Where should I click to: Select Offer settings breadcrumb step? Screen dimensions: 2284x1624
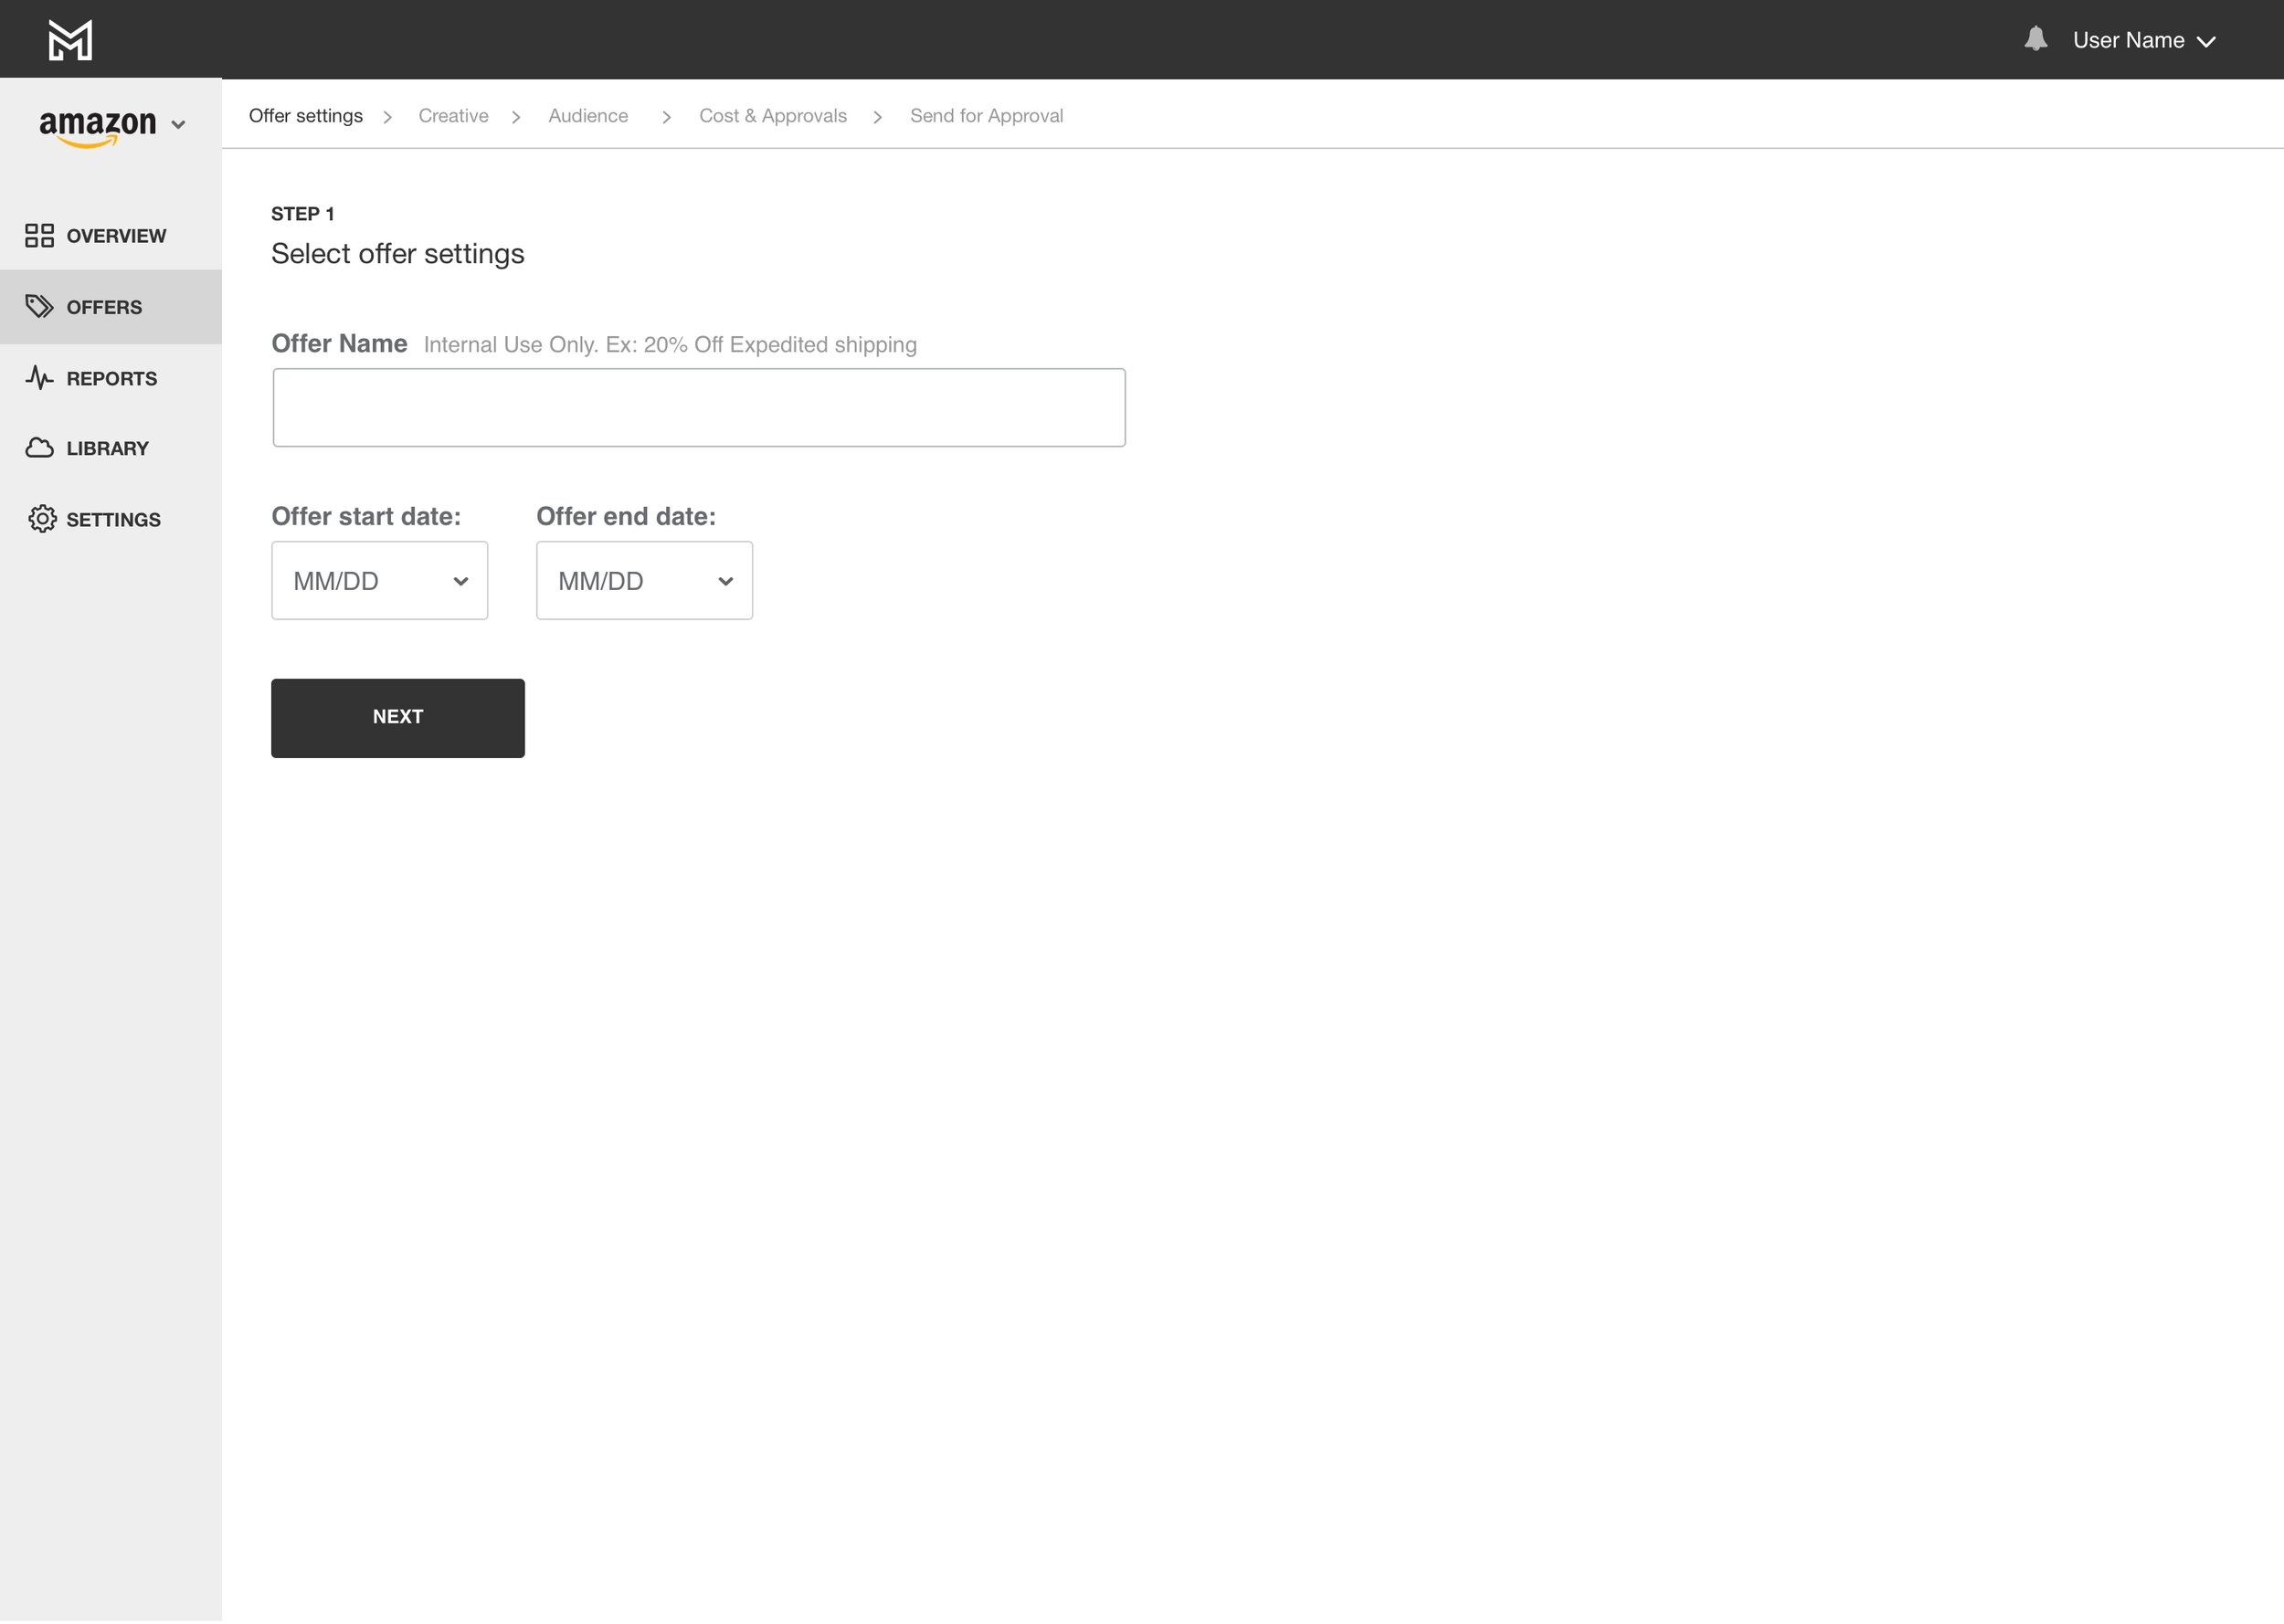tap(306, 116)
